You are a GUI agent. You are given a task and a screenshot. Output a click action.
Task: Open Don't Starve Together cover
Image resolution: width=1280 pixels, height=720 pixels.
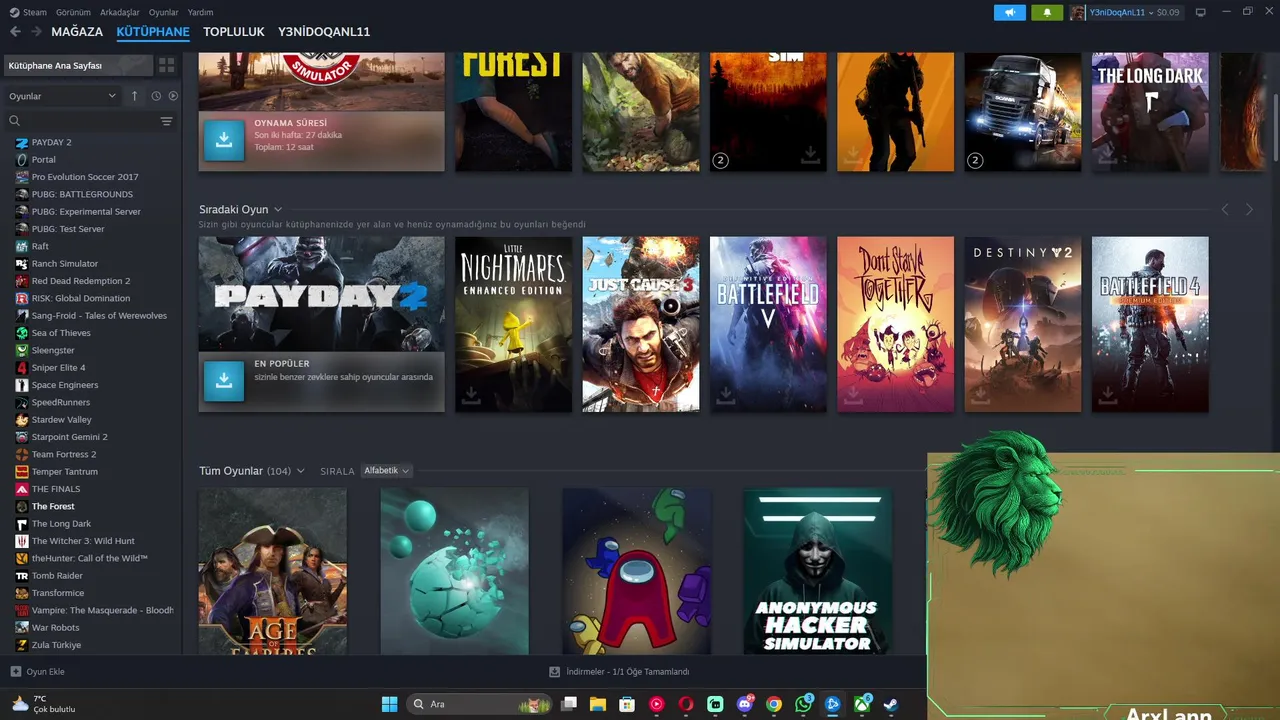[x=896, y=324]
